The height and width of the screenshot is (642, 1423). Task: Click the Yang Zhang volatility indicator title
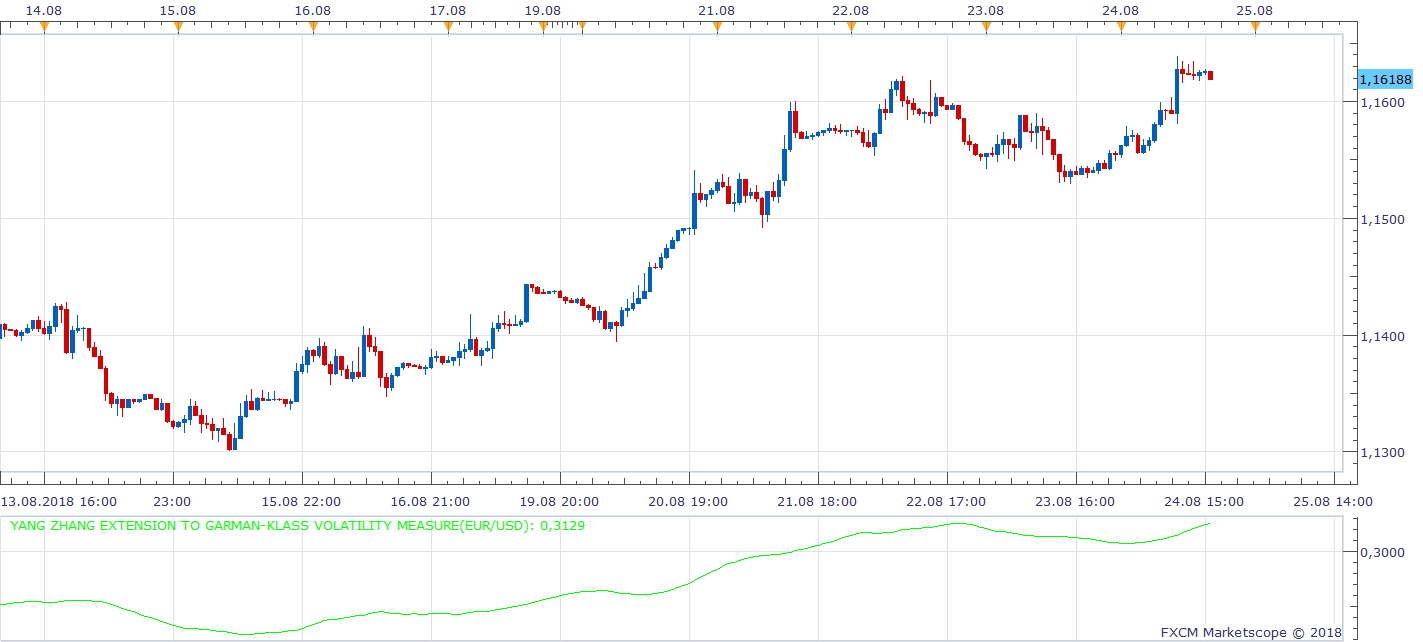point(297,525)
